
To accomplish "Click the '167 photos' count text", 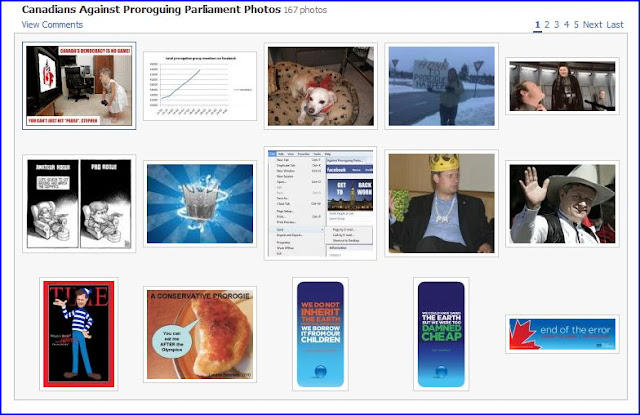I will 305,10.
